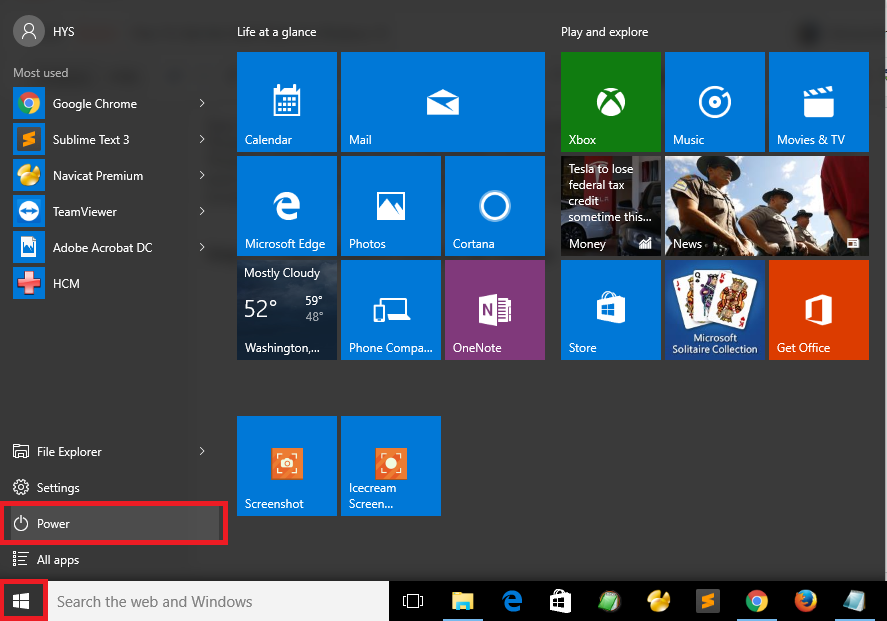Open the Phone Companion tile
Screen dimensions: 887x621
pyautogui.click(x=391, y=310)
